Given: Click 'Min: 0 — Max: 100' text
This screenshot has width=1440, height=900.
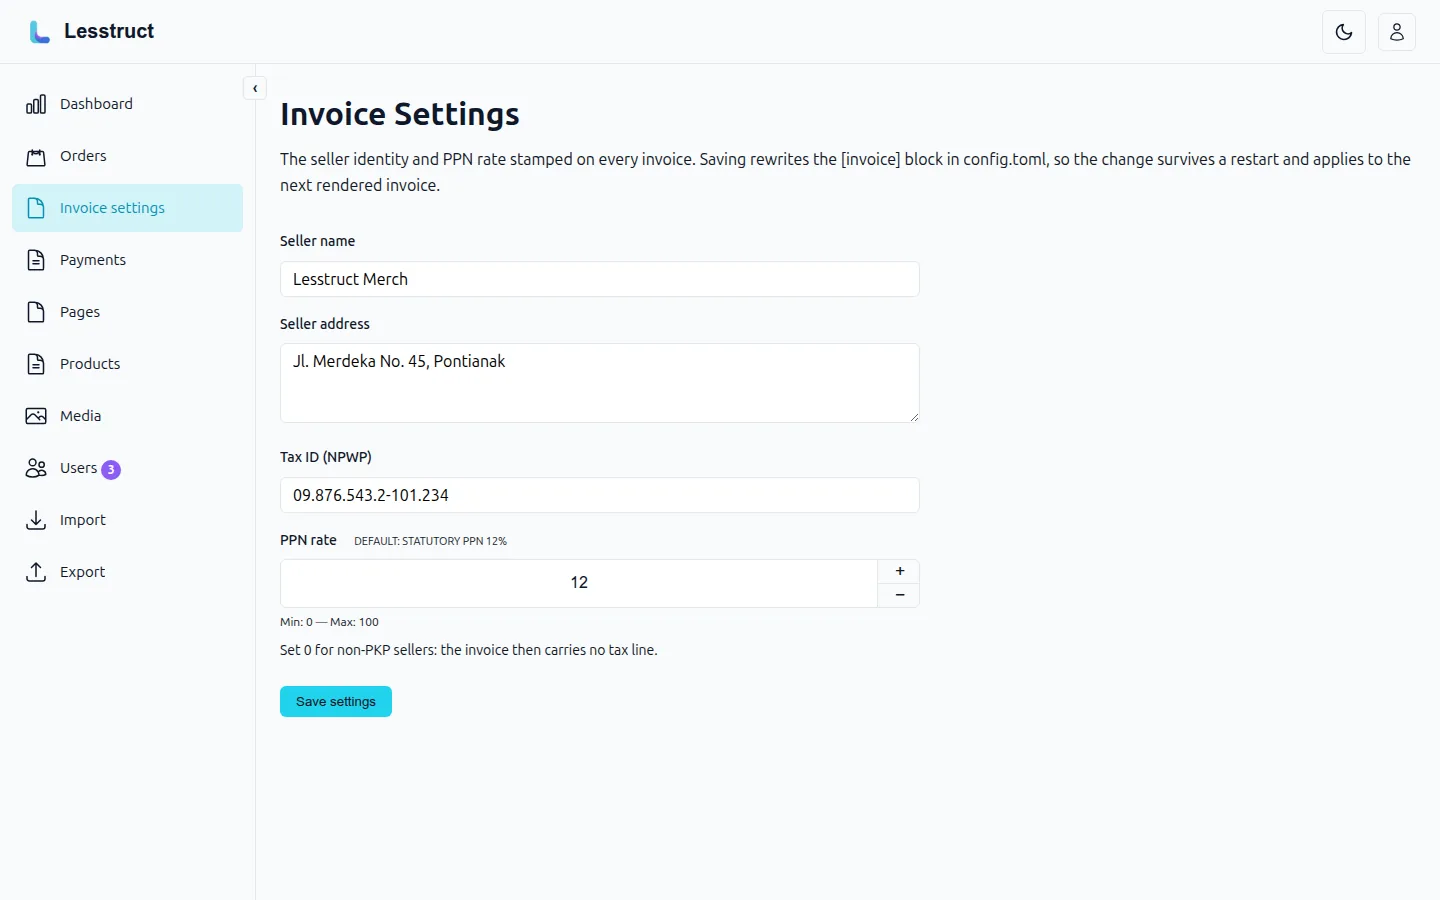Looking at the screenshot, I should (329, 622).
